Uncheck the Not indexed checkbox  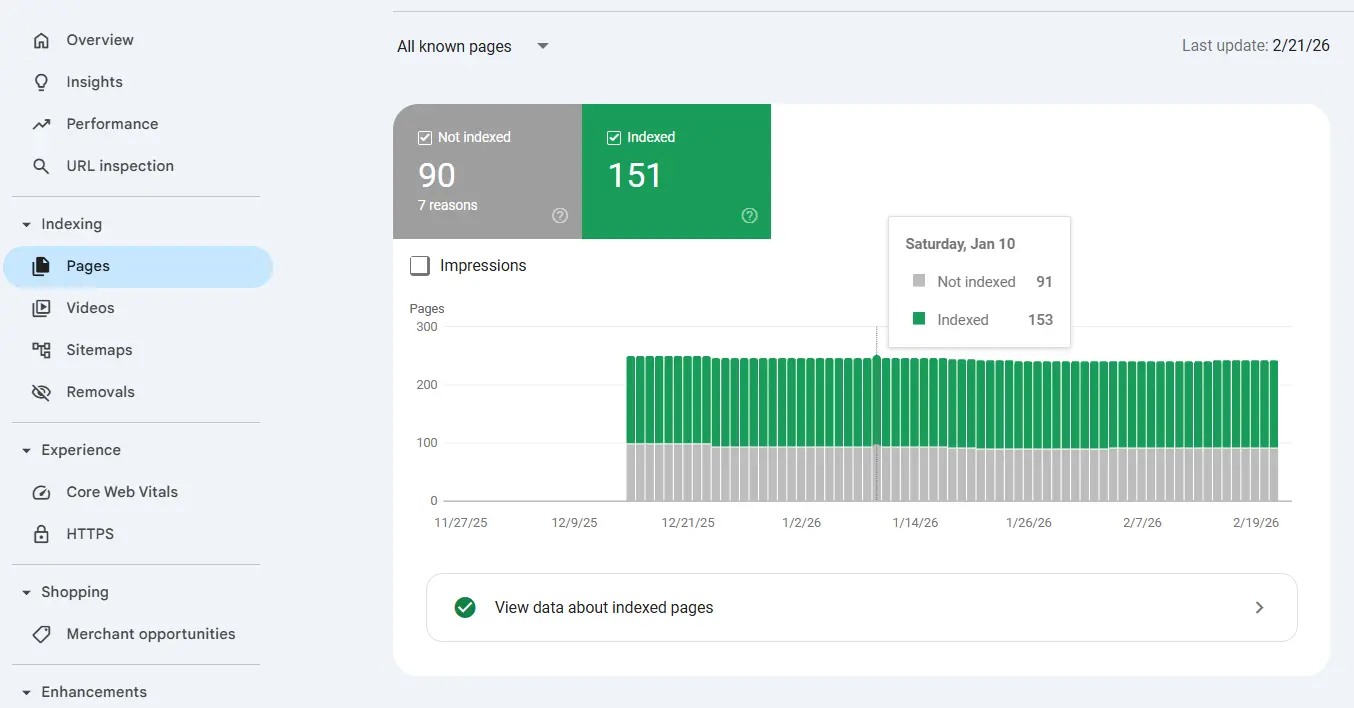[425, 137]
